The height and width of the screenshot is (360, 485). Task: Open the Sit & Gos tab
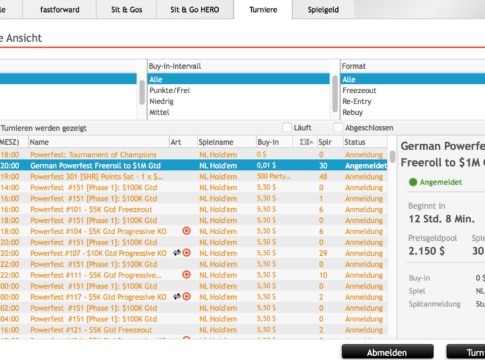tap(127, 9)
